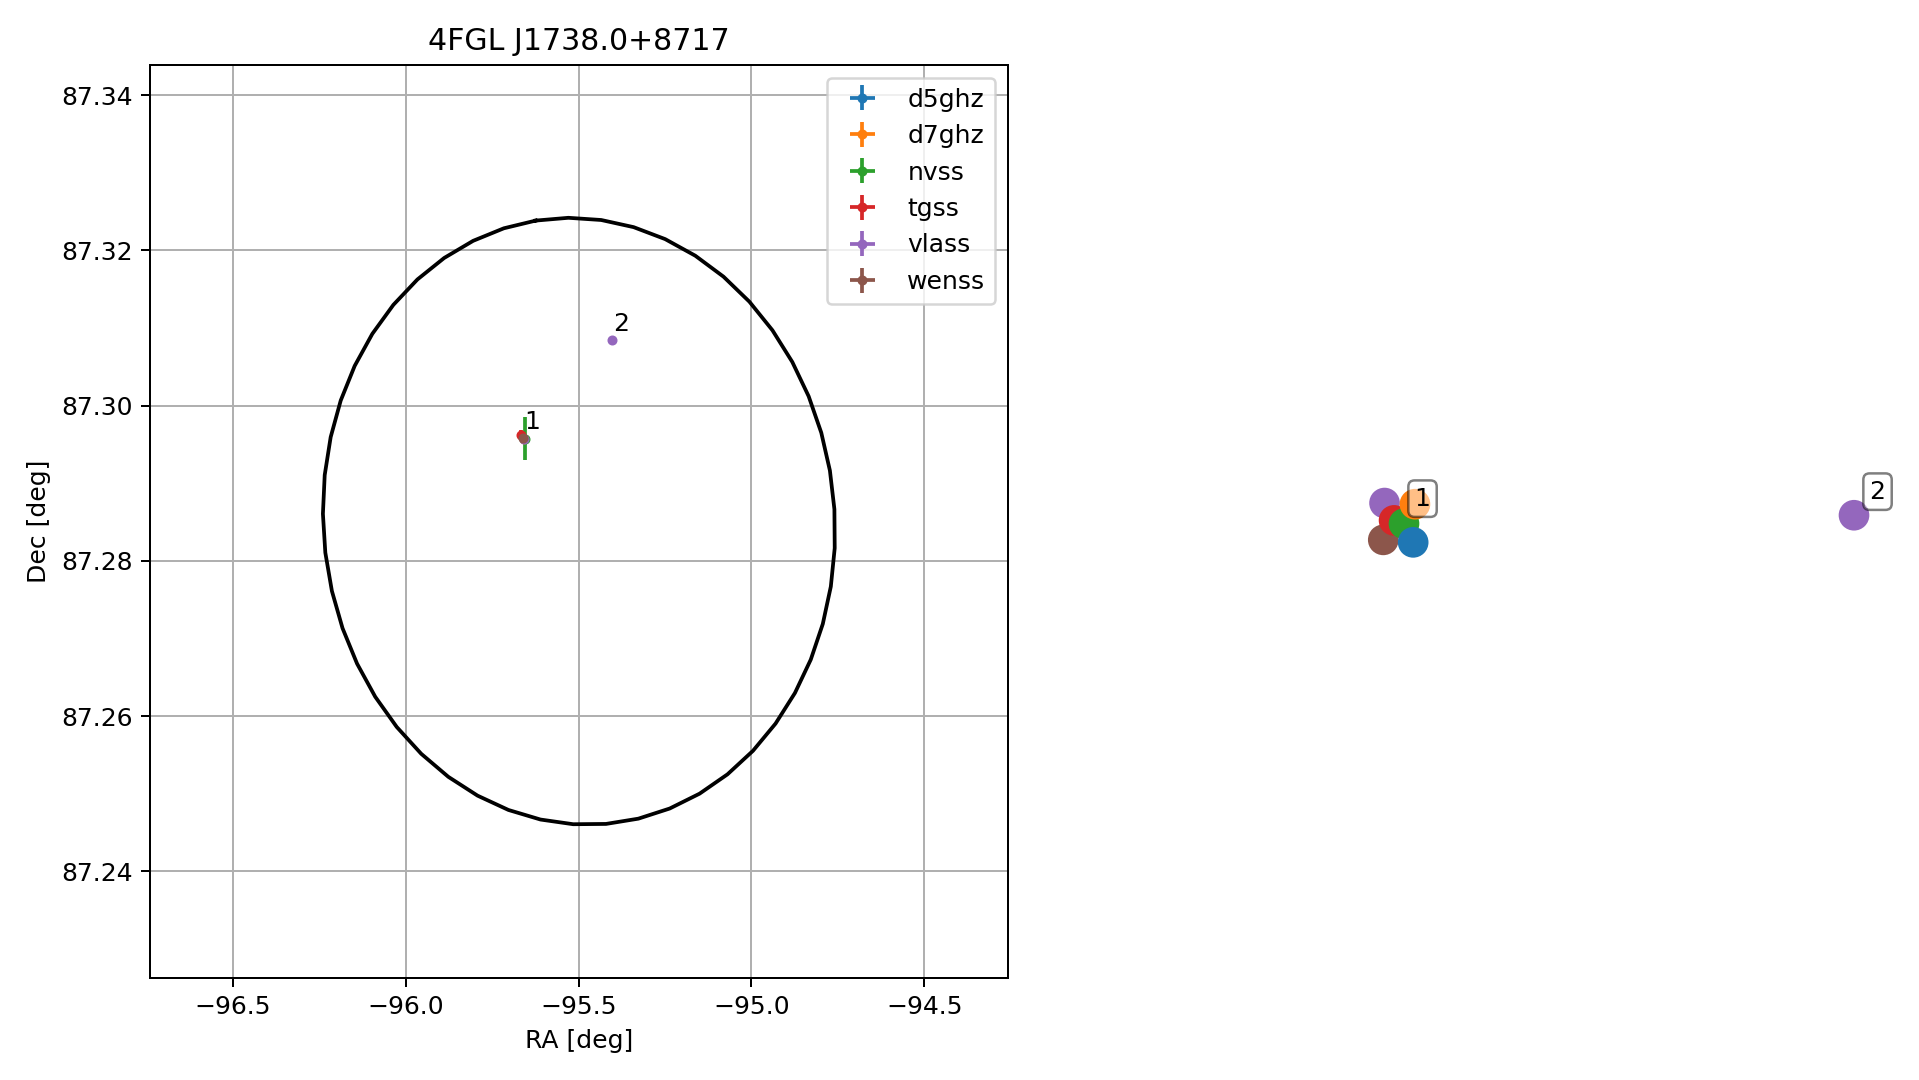1919x1080 pixels.
Task: Click the nvss legend label
Action: [x=935, y=172]
